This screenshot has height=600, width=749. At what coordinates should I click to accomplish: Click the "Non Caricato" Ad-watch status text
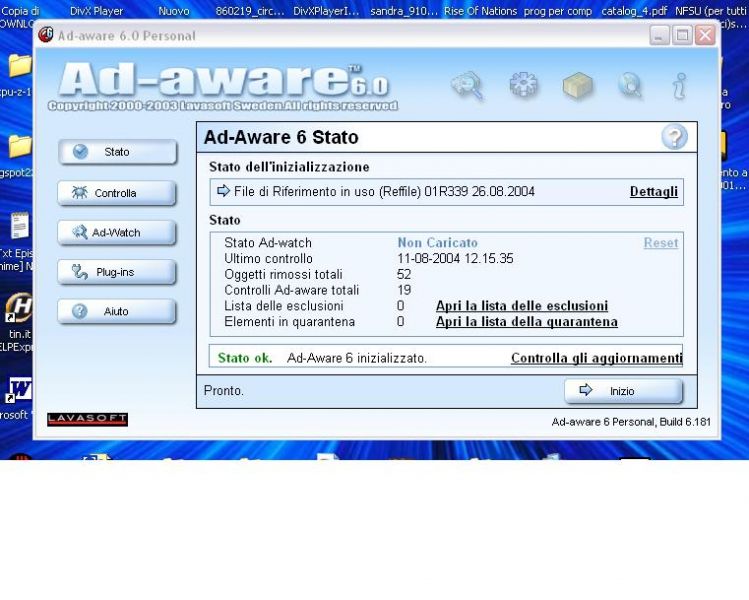(438, 243)
